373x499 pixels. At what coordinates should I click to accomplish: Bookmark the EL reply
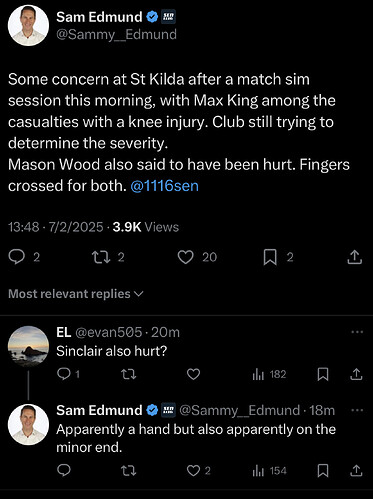[x=323, y=374]
